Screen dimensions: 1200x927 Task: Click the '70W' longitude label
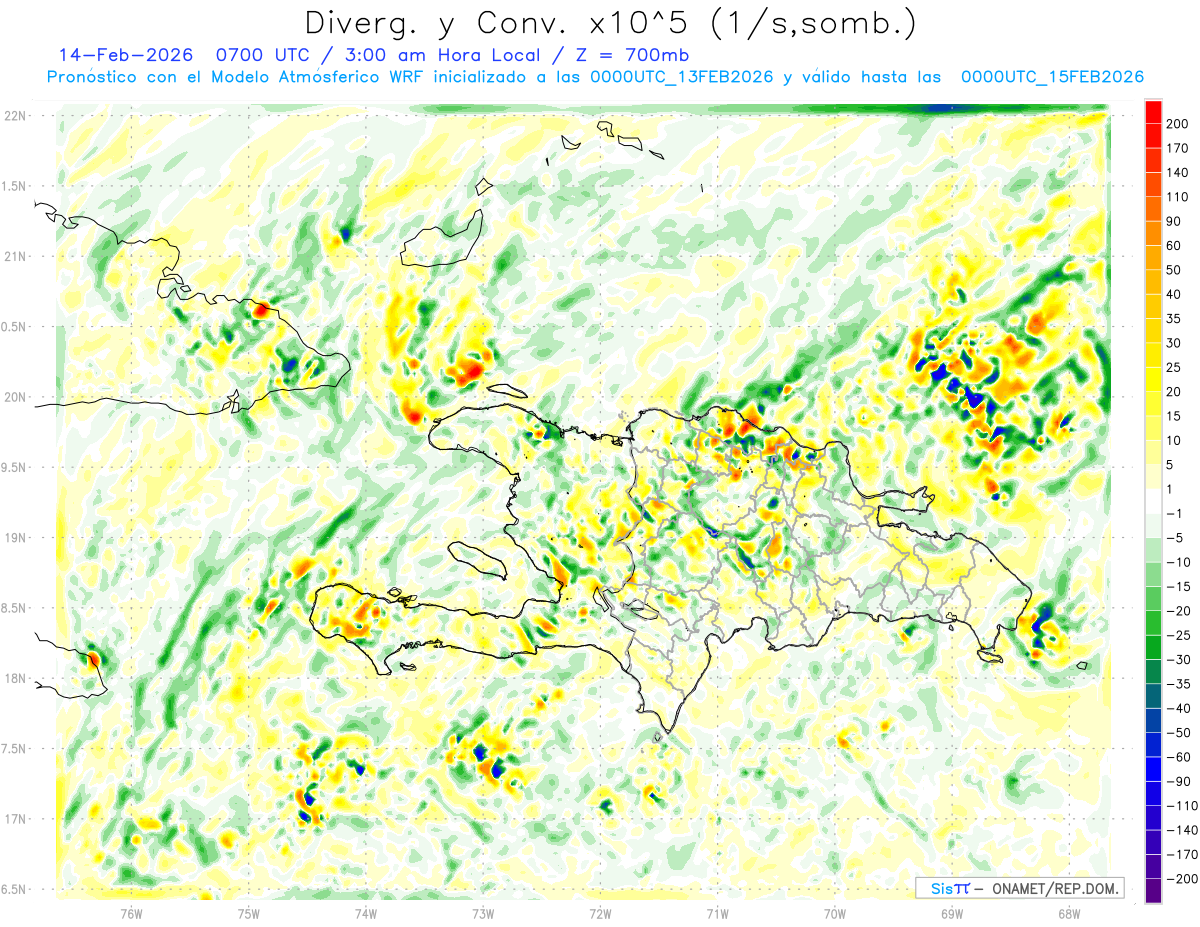(835, 912)
